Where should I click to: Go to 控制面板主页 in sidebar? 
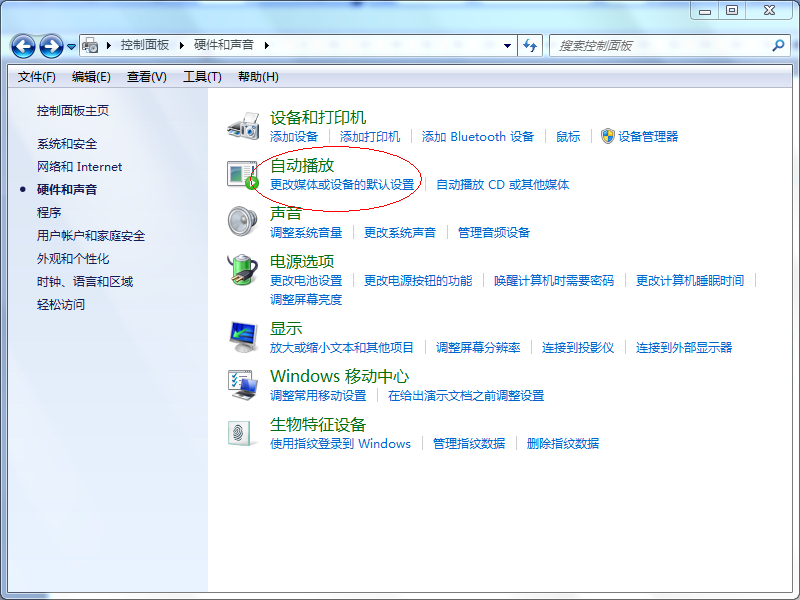(73, 111)
